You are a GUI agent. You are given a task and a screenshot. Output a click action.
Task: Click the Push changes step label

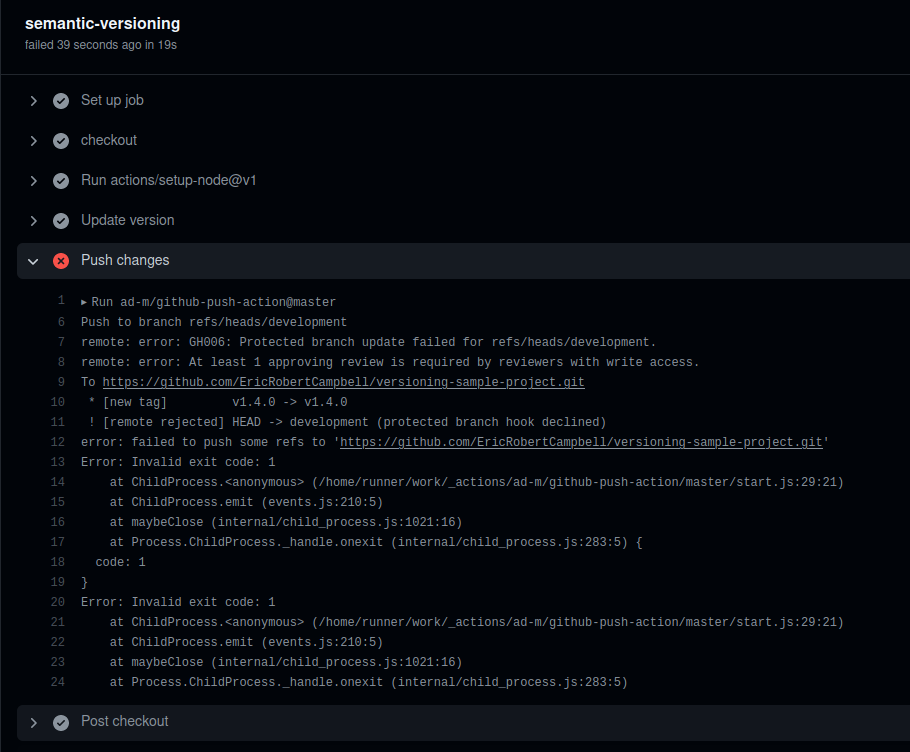(x=125, y=261)
